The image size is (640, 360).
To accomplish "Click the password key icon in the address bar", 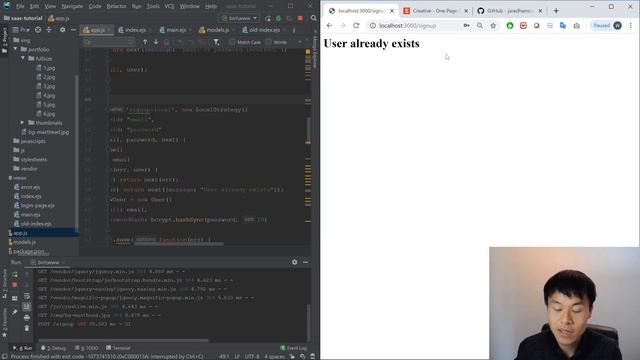I will [466, 25].
